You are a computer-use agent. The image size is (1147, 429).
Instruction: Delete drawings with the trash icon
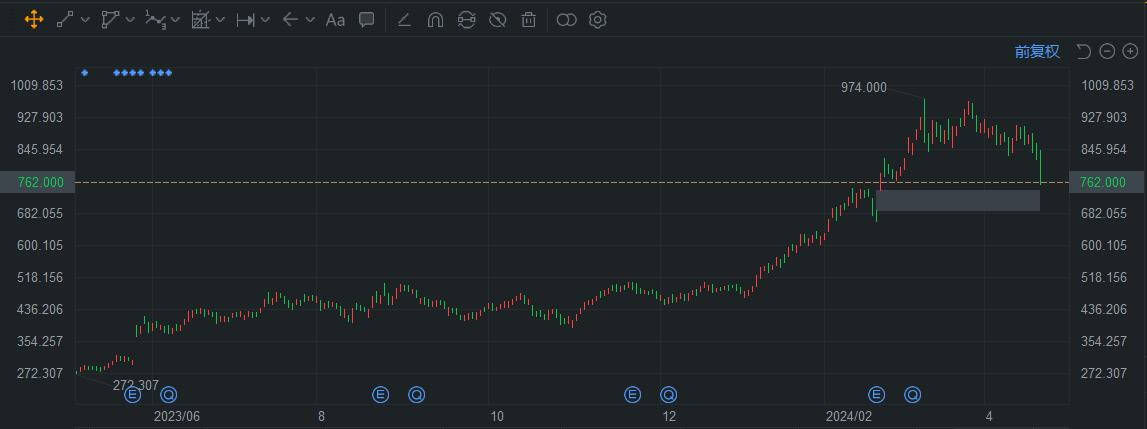(529, 19)
